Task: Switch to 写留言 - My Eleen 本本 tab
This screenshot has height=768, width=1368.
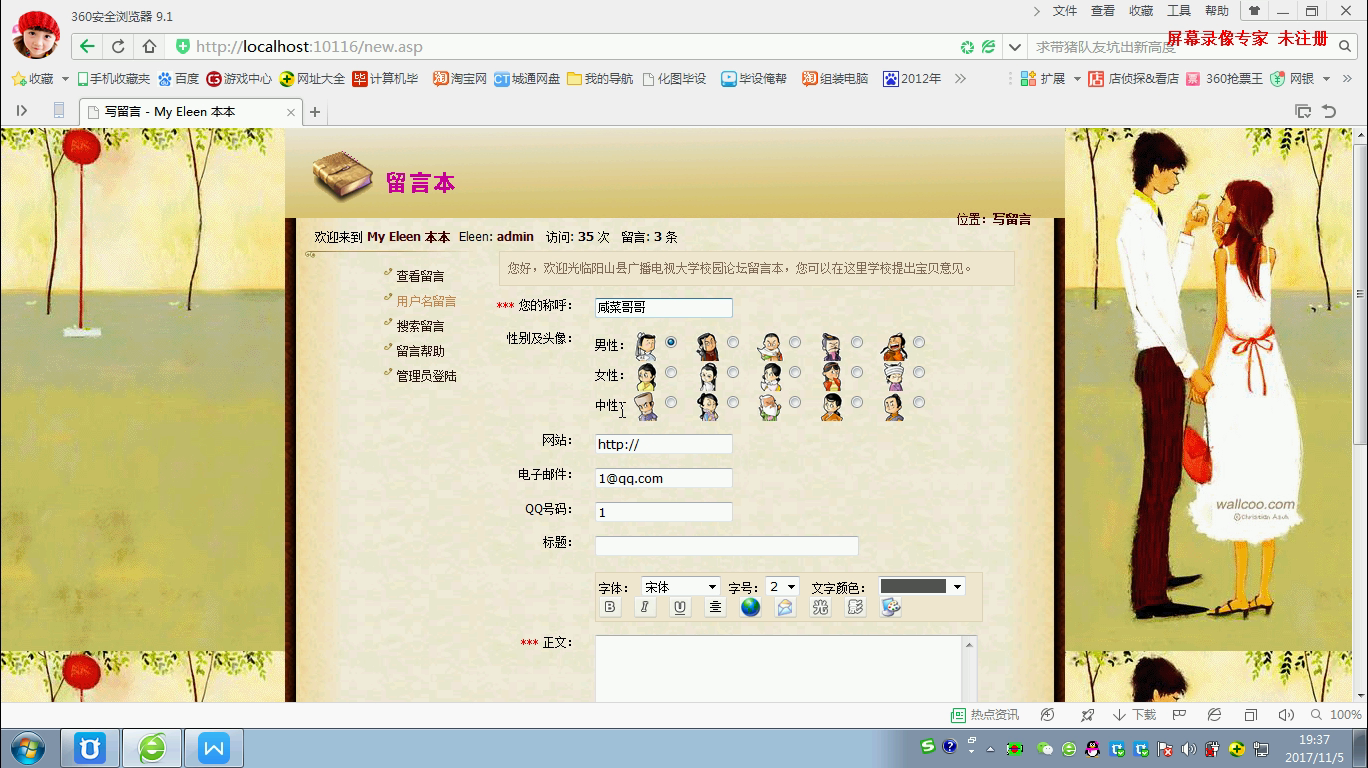Action: 190,112
